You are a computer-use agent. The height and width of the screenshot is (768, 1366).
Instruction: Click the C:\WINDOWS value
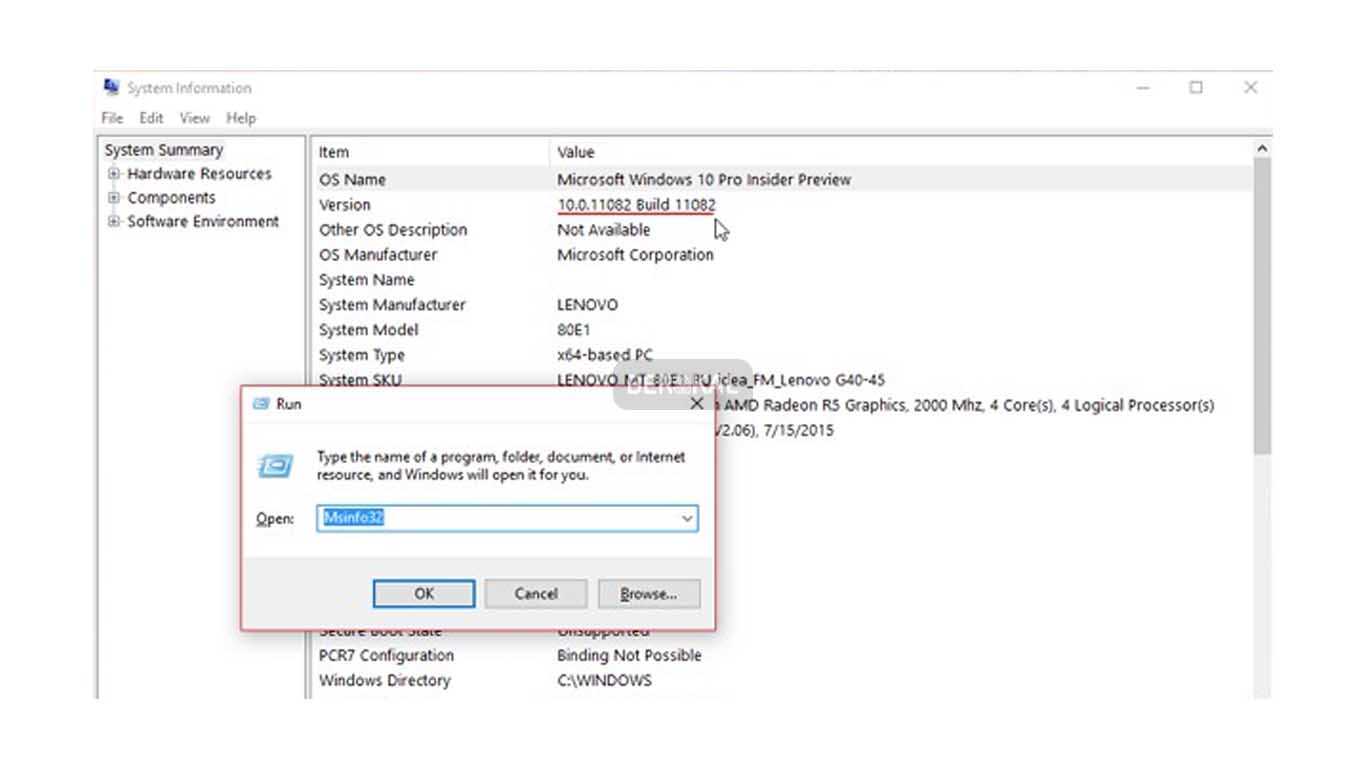[604, 681]
